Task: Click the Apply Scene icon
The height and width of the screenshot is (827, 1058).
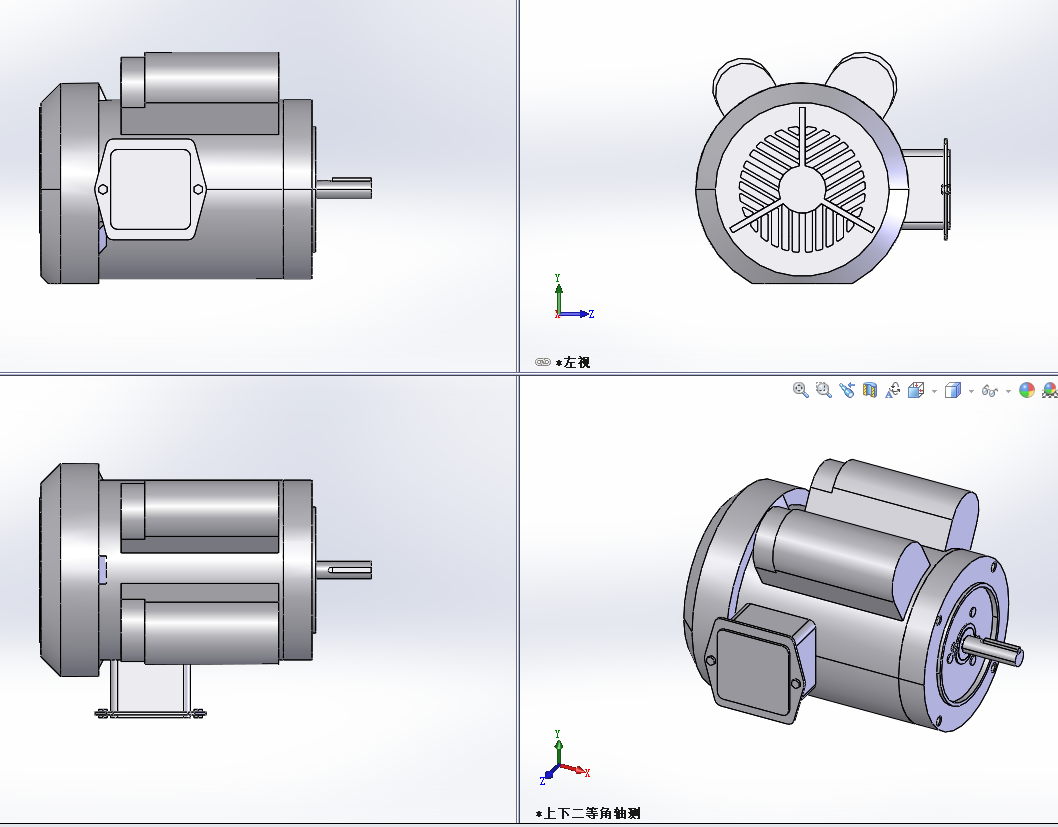Action: point(1049,390)
